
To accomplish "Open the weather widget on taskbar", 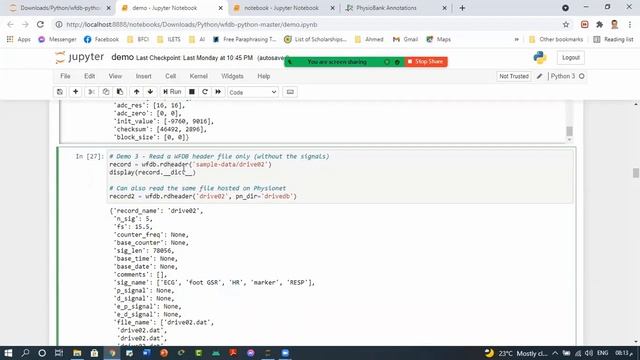I will click(516, 353).
